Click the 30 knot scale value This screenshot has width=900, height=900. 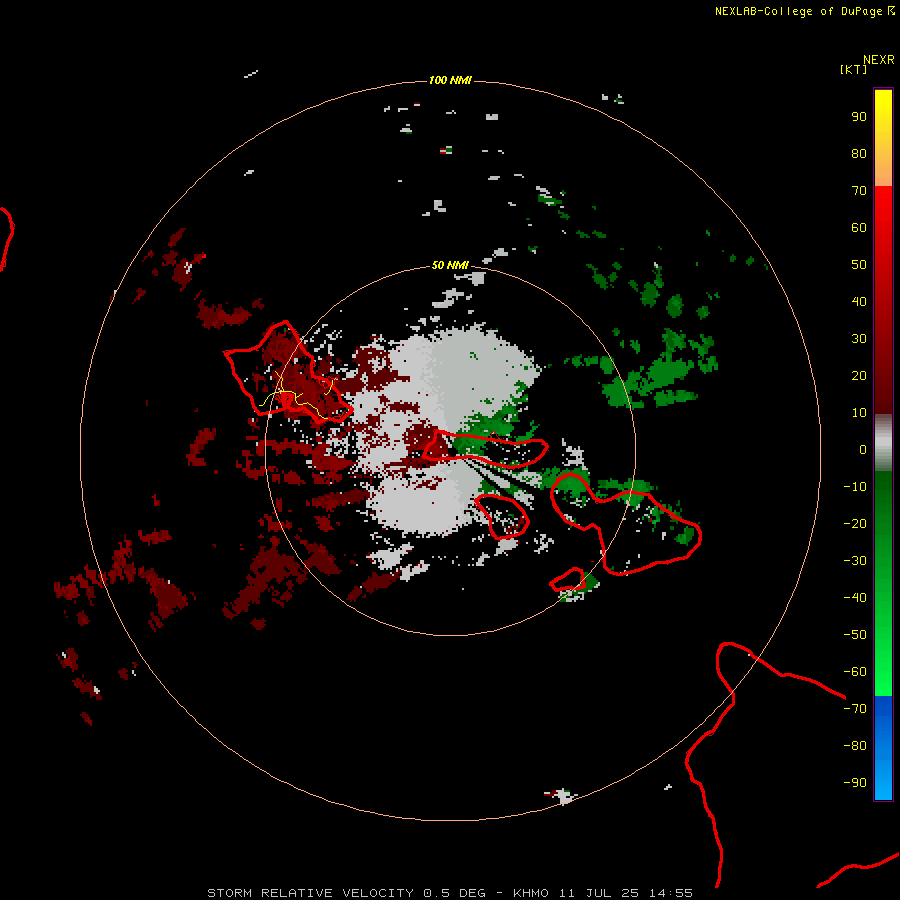point(859,339)
